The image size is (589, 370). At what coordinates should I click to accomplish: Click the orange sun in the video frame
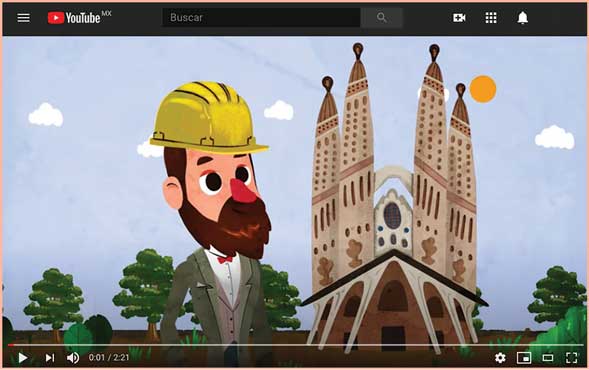point(483,89)
